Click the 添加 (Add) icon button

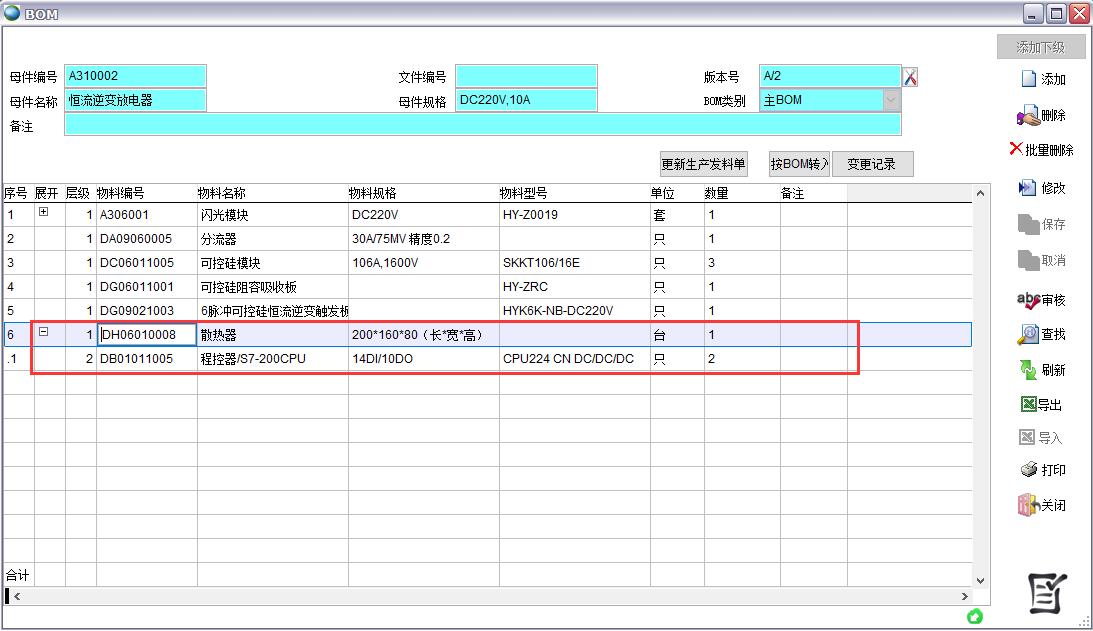coord(1042,80)
